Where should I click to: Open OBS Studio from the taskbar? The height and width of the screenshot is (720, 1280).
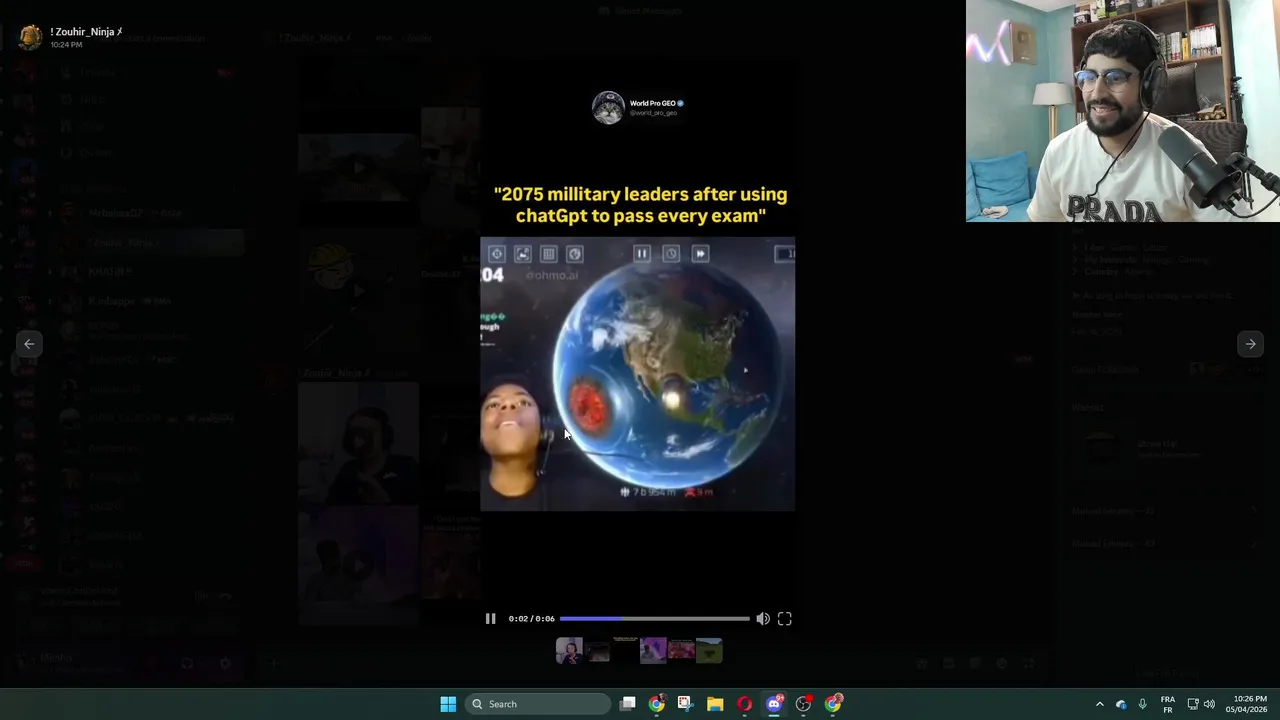pyautogui.click(x=803, y=704)
